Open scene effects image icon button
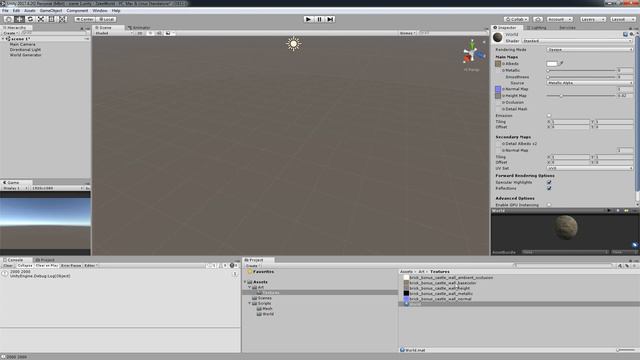Viewport: 640px width, 360px height. (x=168, y=33)
